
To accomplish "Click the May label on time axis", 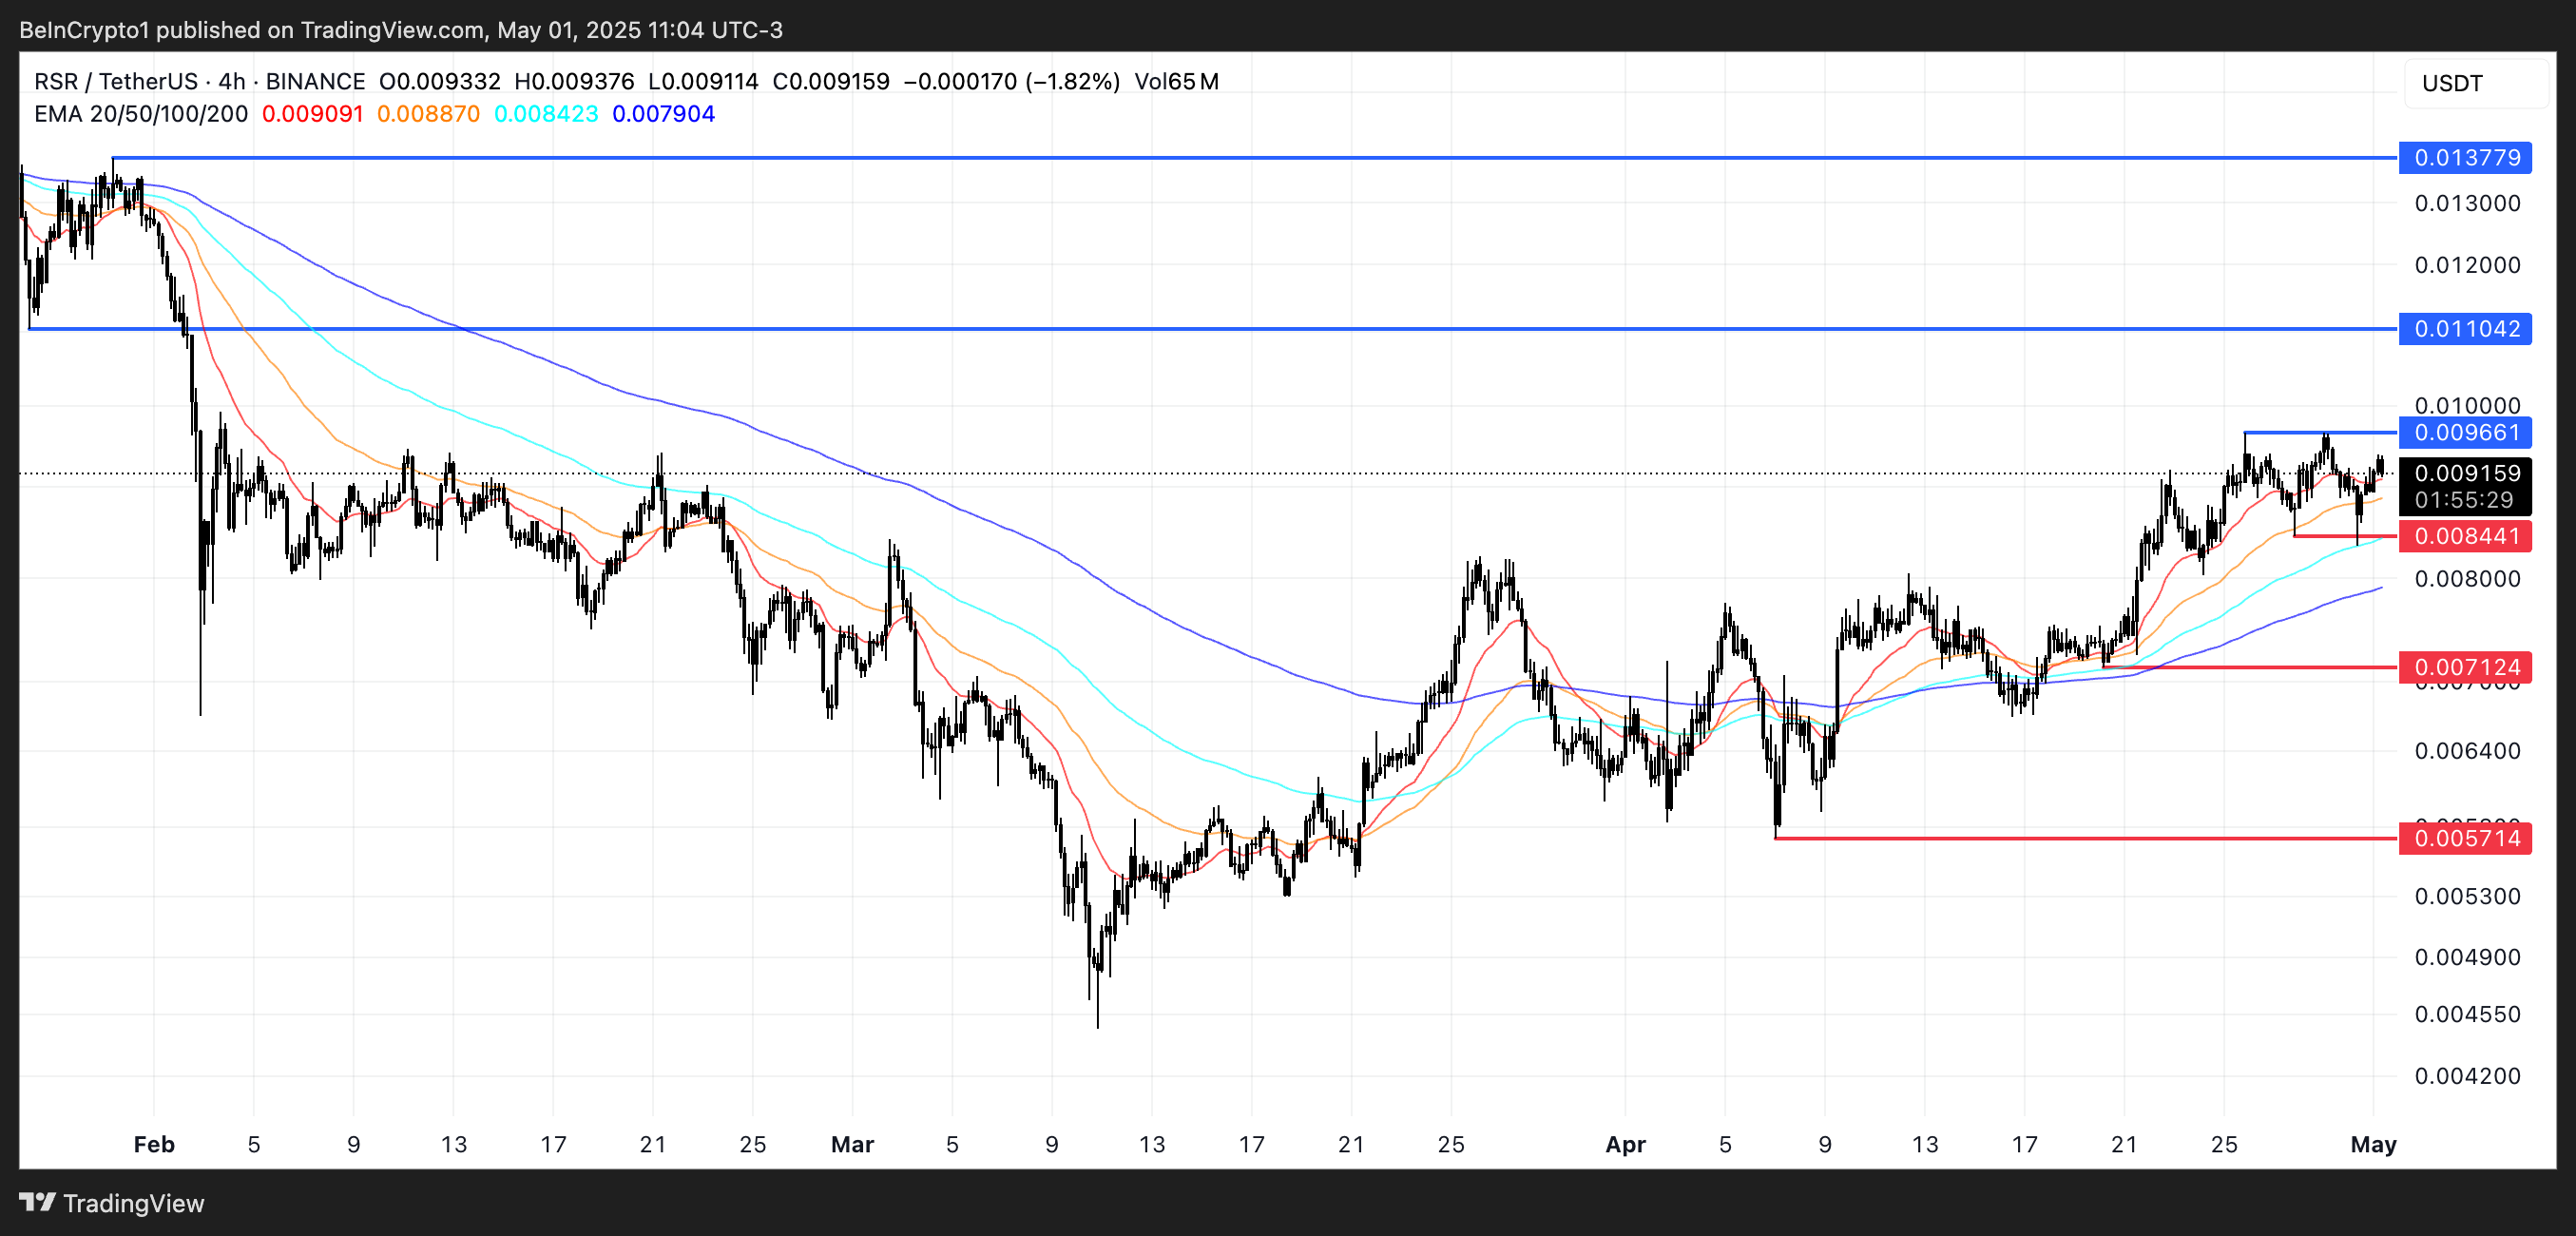I will [2373, 1144].
